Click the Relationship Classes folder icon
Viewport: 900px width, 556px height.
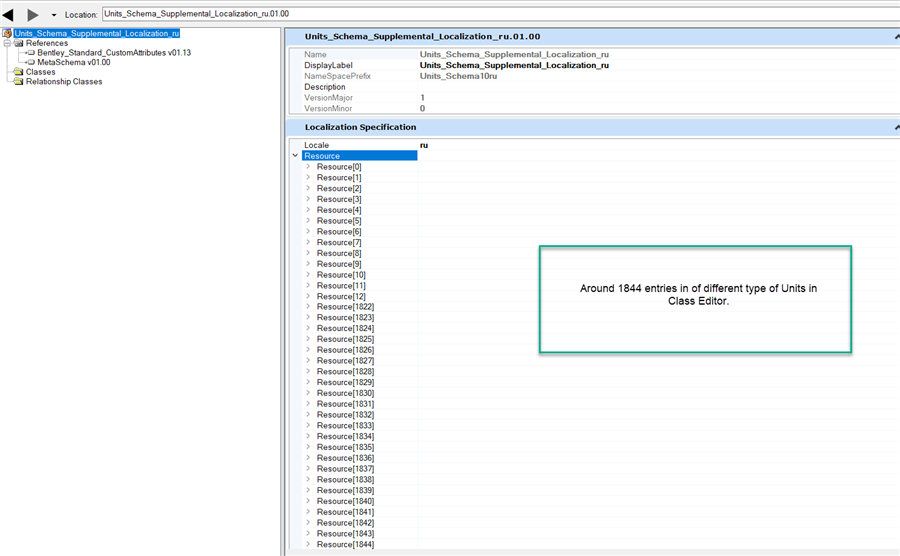pos(18,81)
